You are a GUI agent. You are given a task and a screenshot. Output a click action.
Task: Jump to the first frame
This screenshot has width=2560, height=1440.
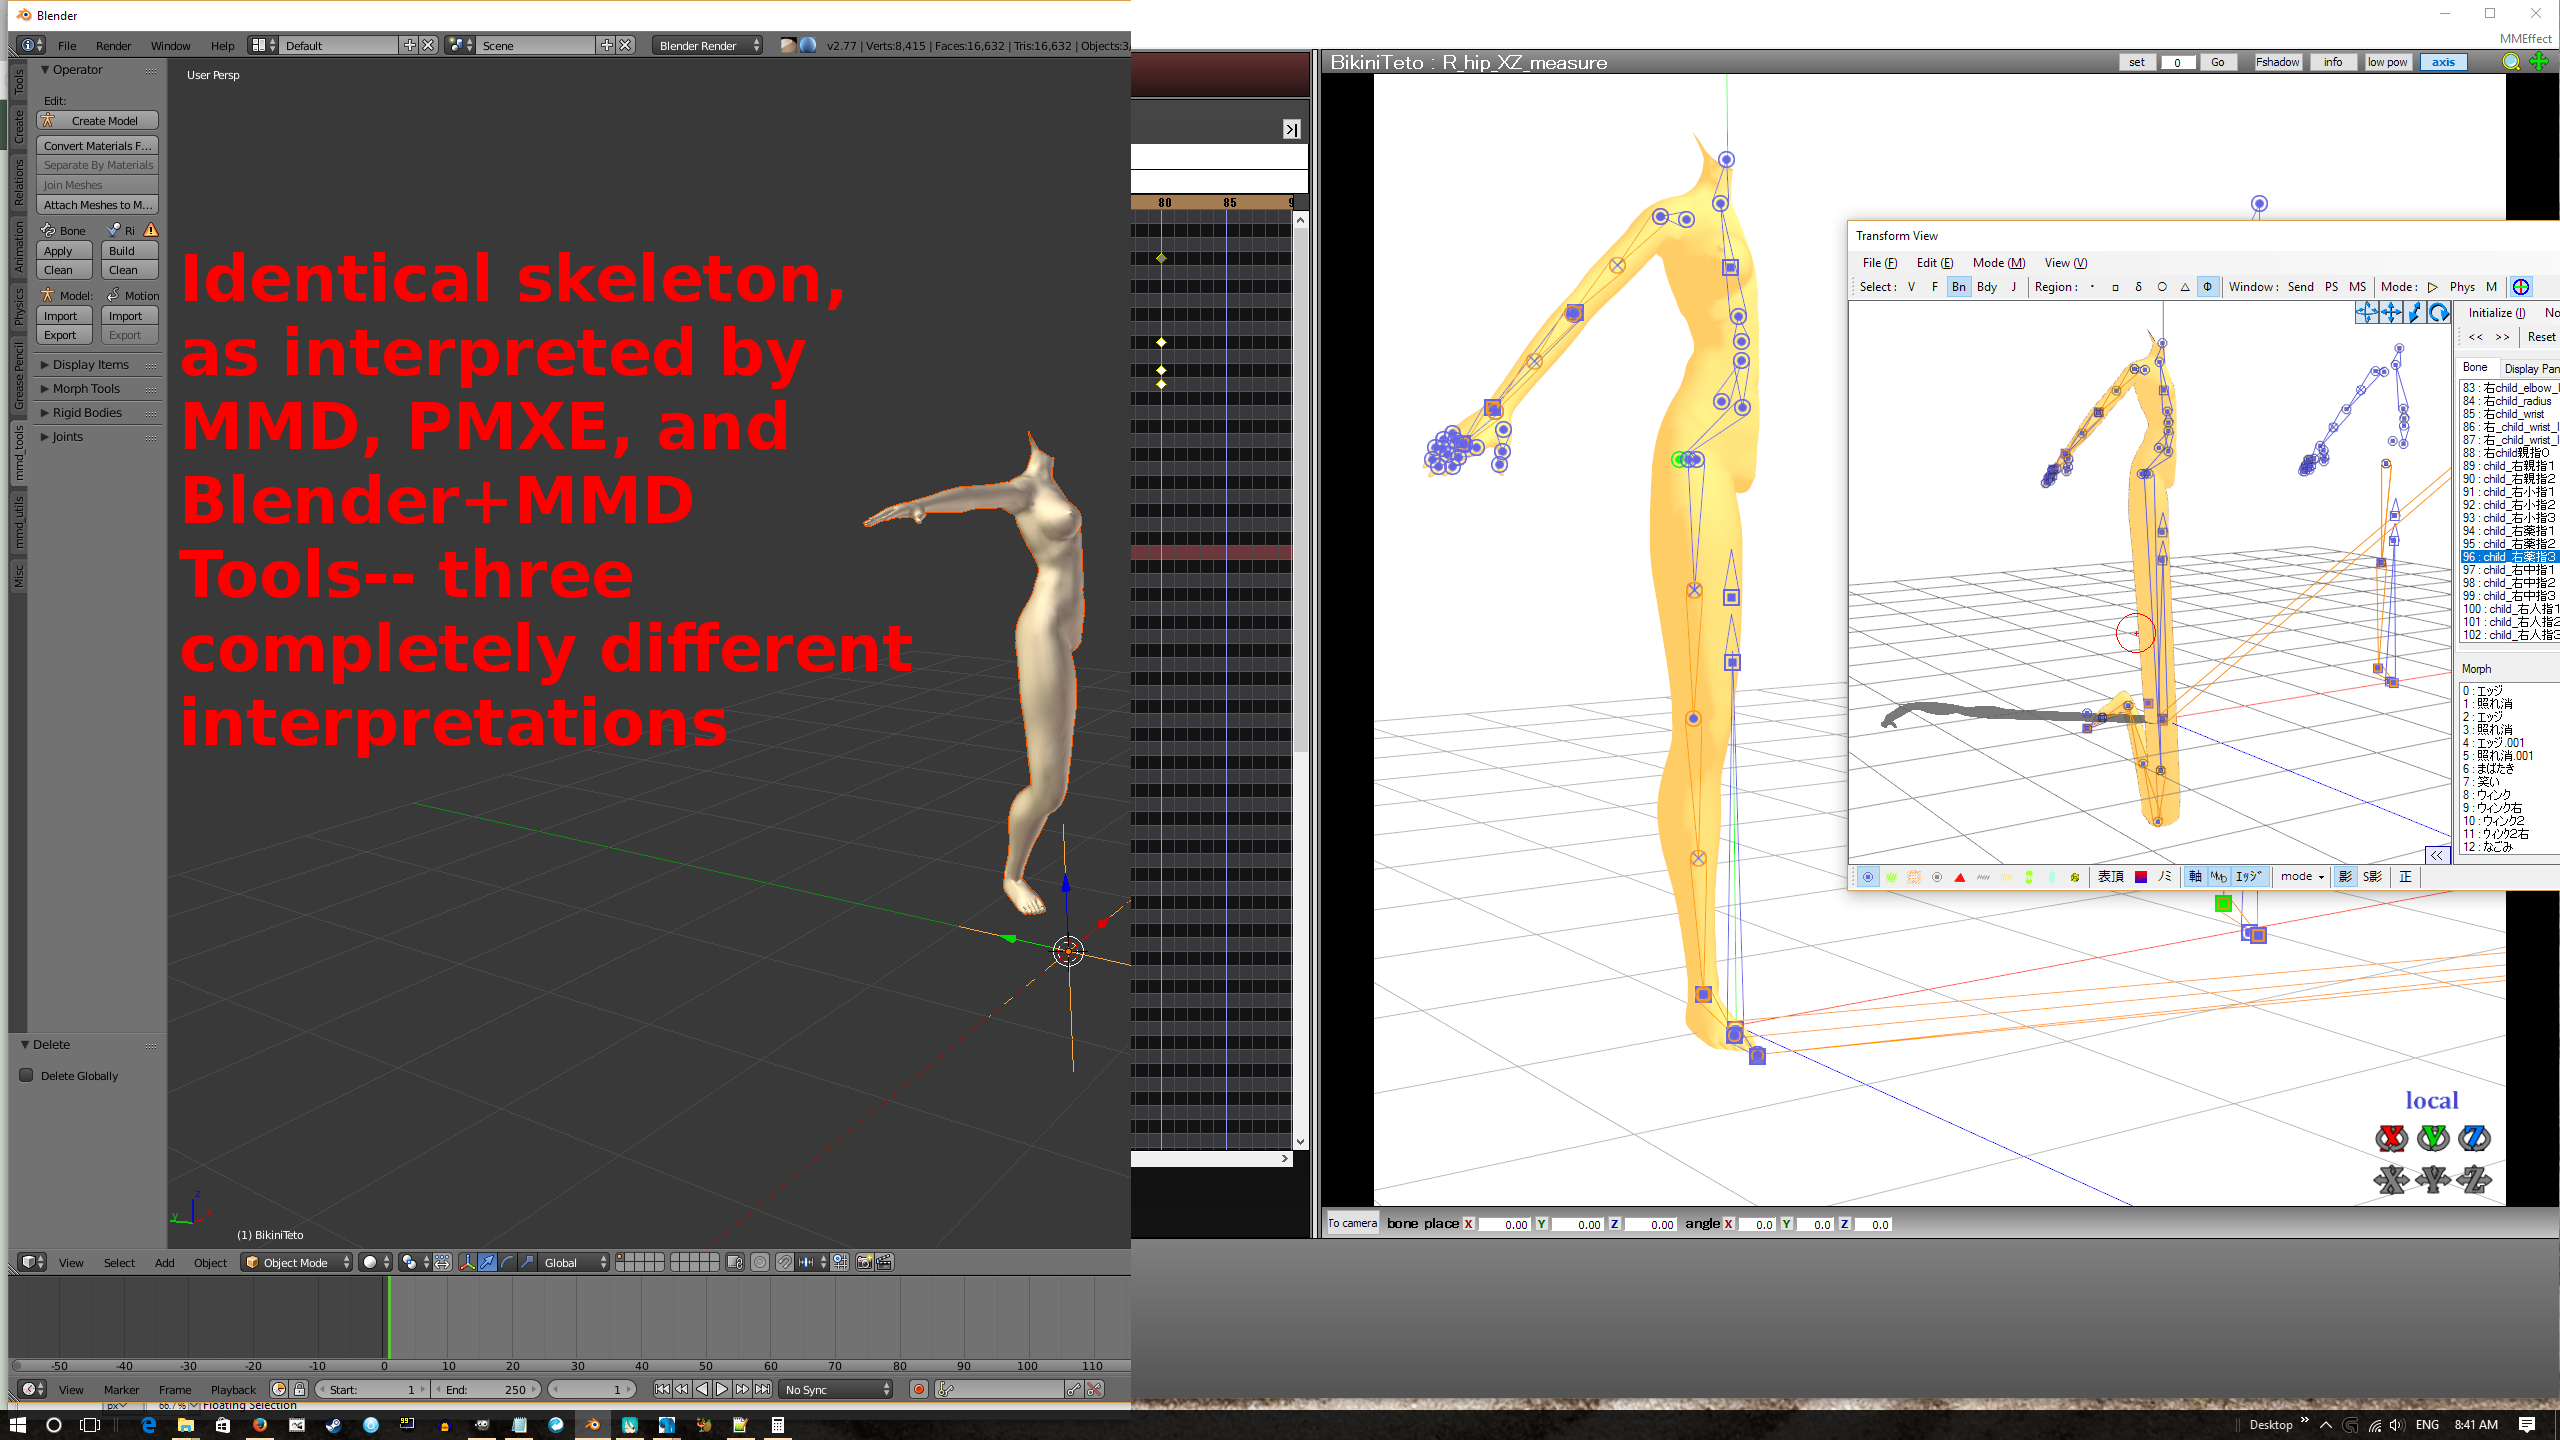(x=661, y=1389)
